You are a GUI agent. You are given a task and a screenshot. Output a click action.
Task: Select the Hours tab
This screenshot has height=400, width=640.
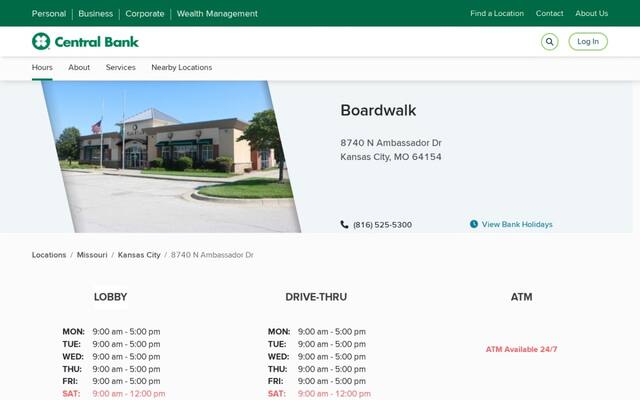click(42, 68)
